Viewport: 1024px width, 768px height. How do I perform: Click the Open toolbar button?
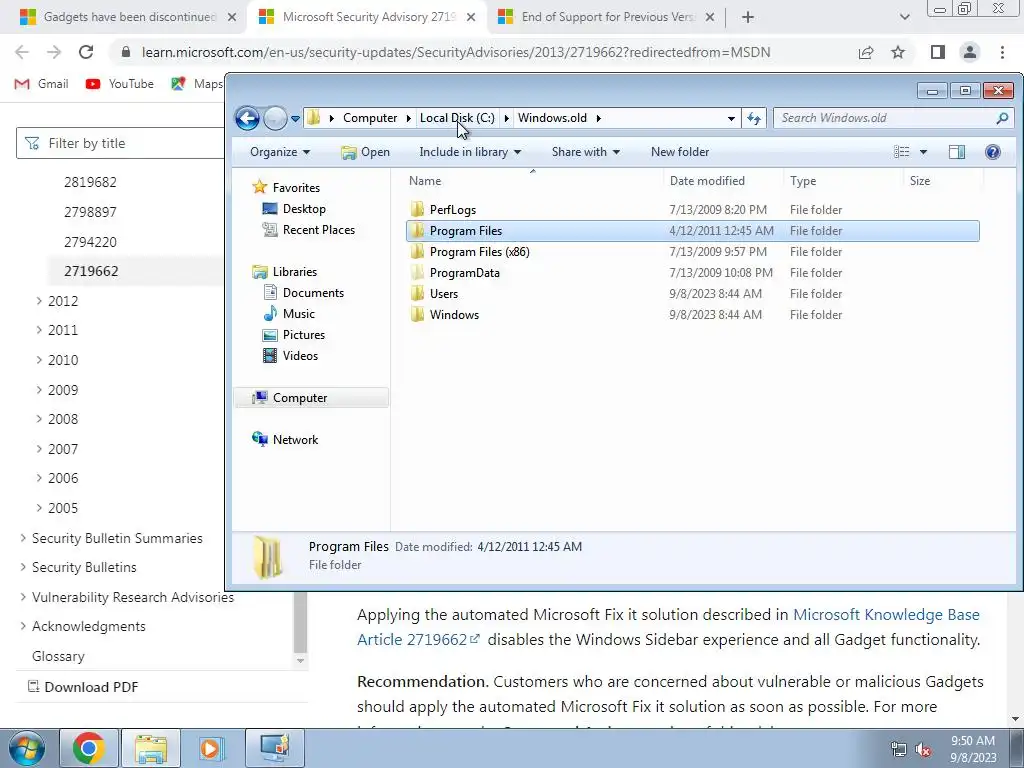pyautogui.click(x=365, y=152)
